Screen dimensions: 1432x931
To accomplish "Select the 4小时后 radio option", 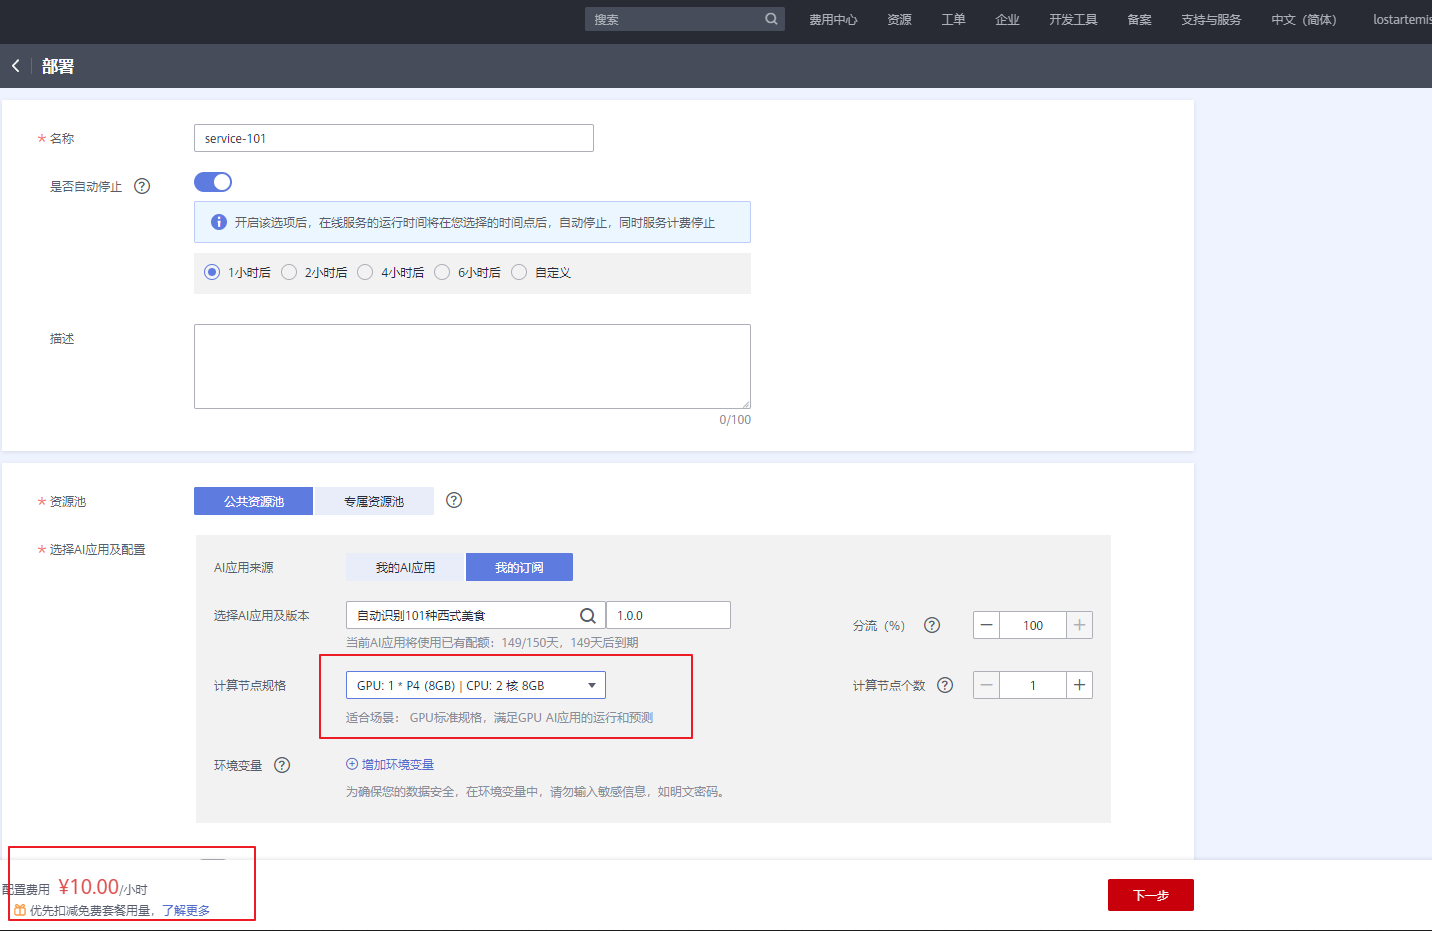I will pos(365,272).
